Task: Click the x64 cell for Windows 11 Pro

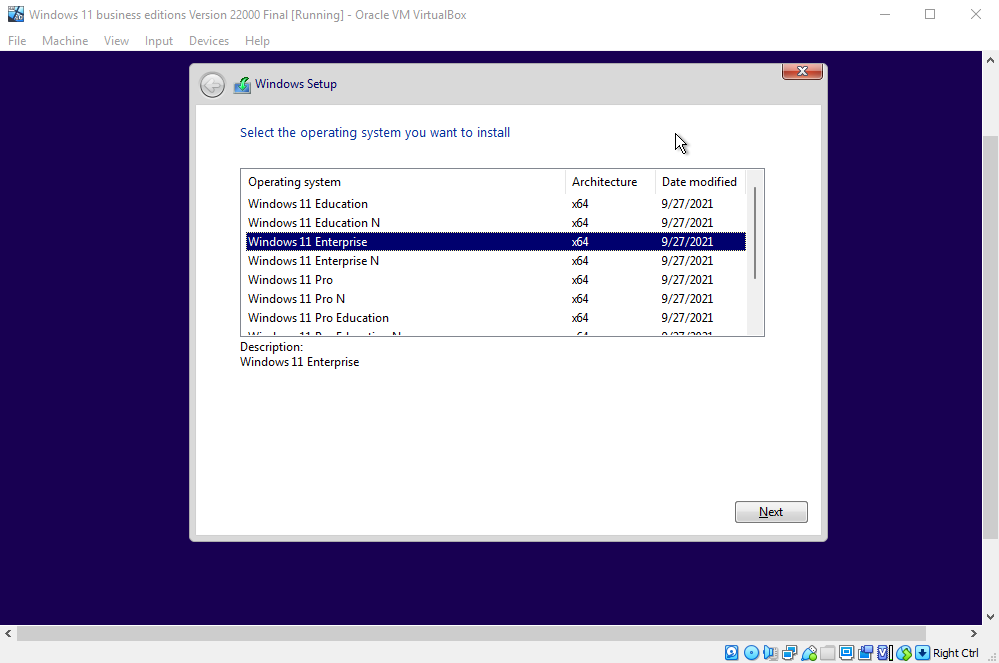Action: 580,280
